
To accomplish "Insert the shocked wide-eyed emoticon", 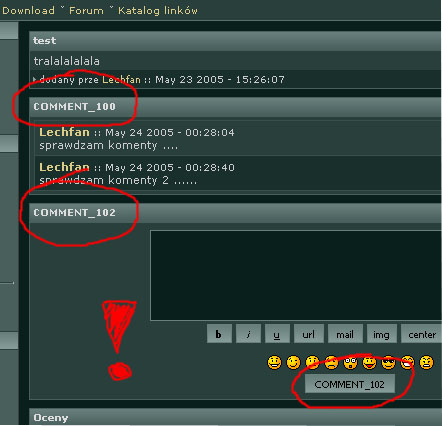I will (x=350, y=363).
